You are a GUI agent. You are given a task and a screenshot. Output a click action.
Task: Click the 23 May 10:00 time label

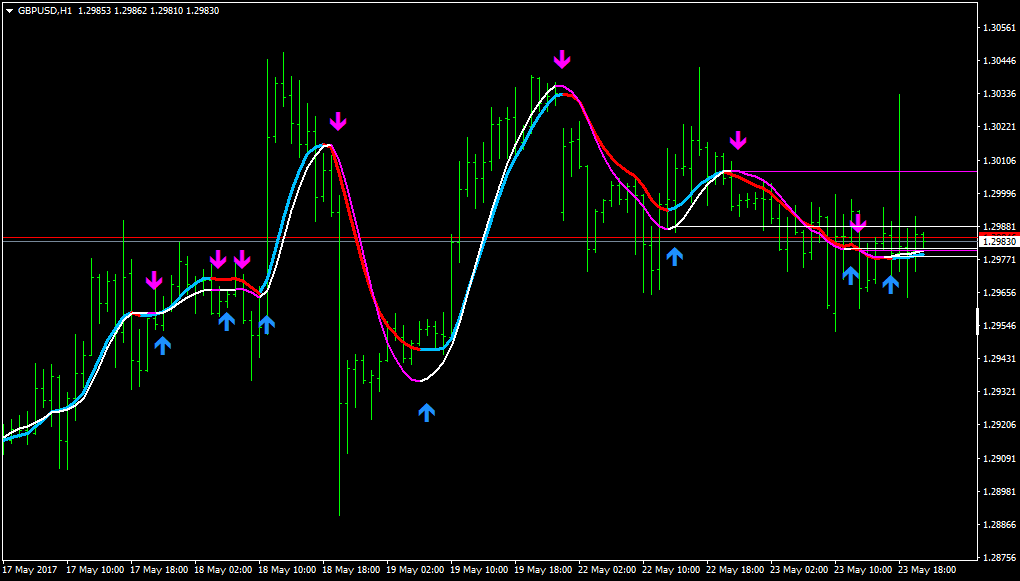[x=863, y=569]
